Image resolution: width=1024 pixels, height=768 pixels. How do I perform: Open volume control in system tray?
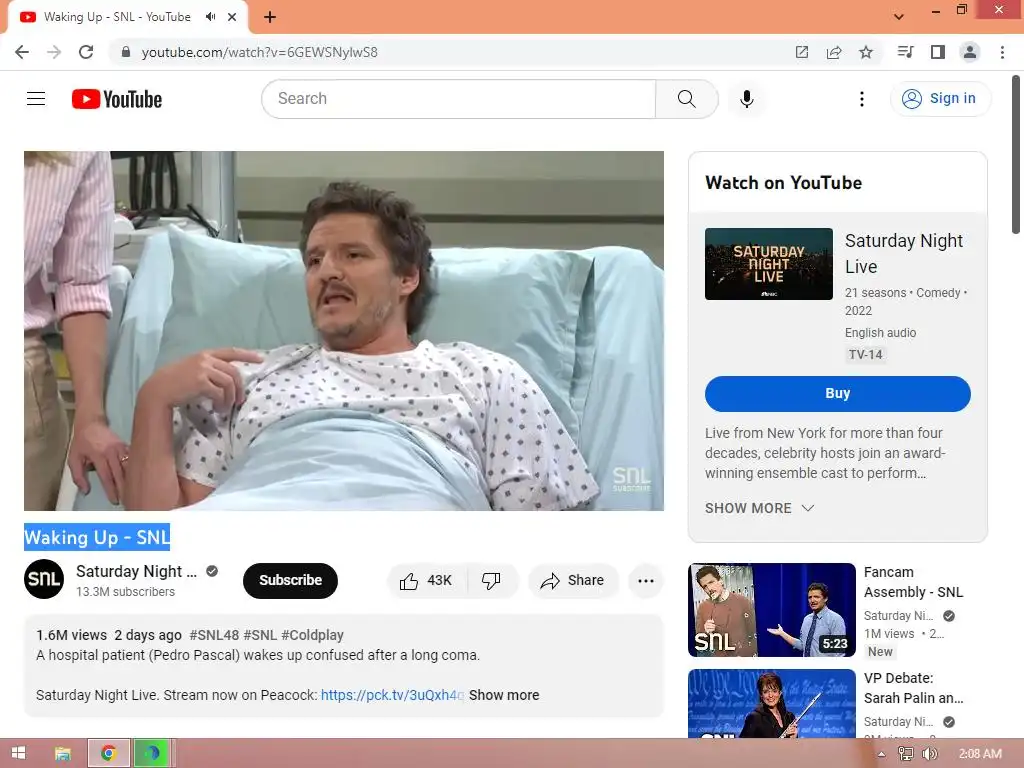pos(929,754)
